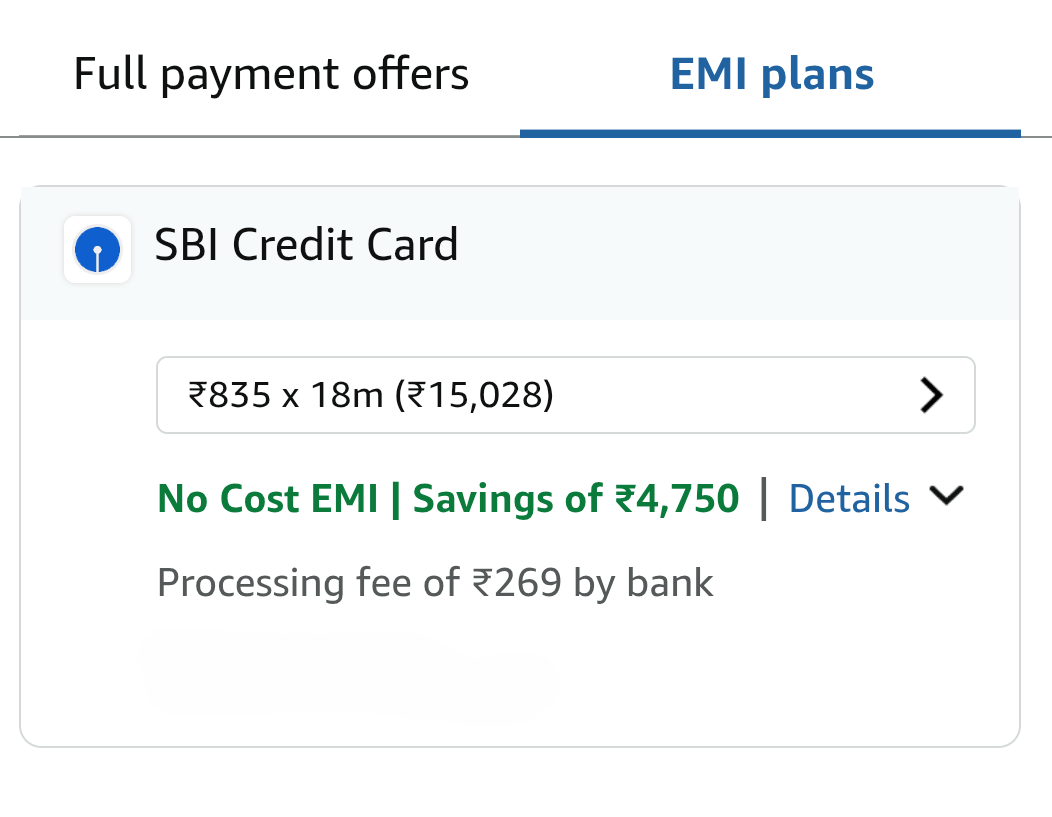
Task: Click the processing fee of ₹269 note
Action: (435, 582)
